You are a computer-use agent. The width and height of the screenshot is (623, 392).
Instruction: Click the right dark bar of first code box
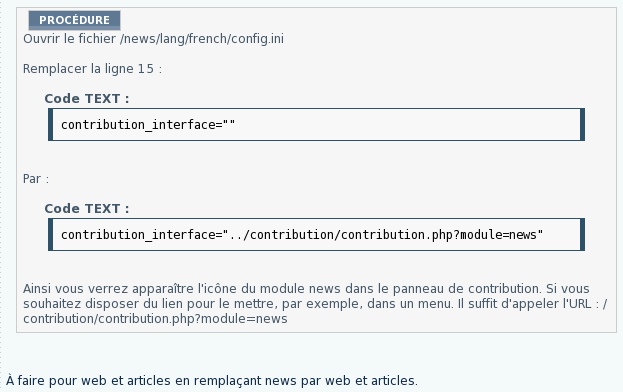click(x=582, y=125)
